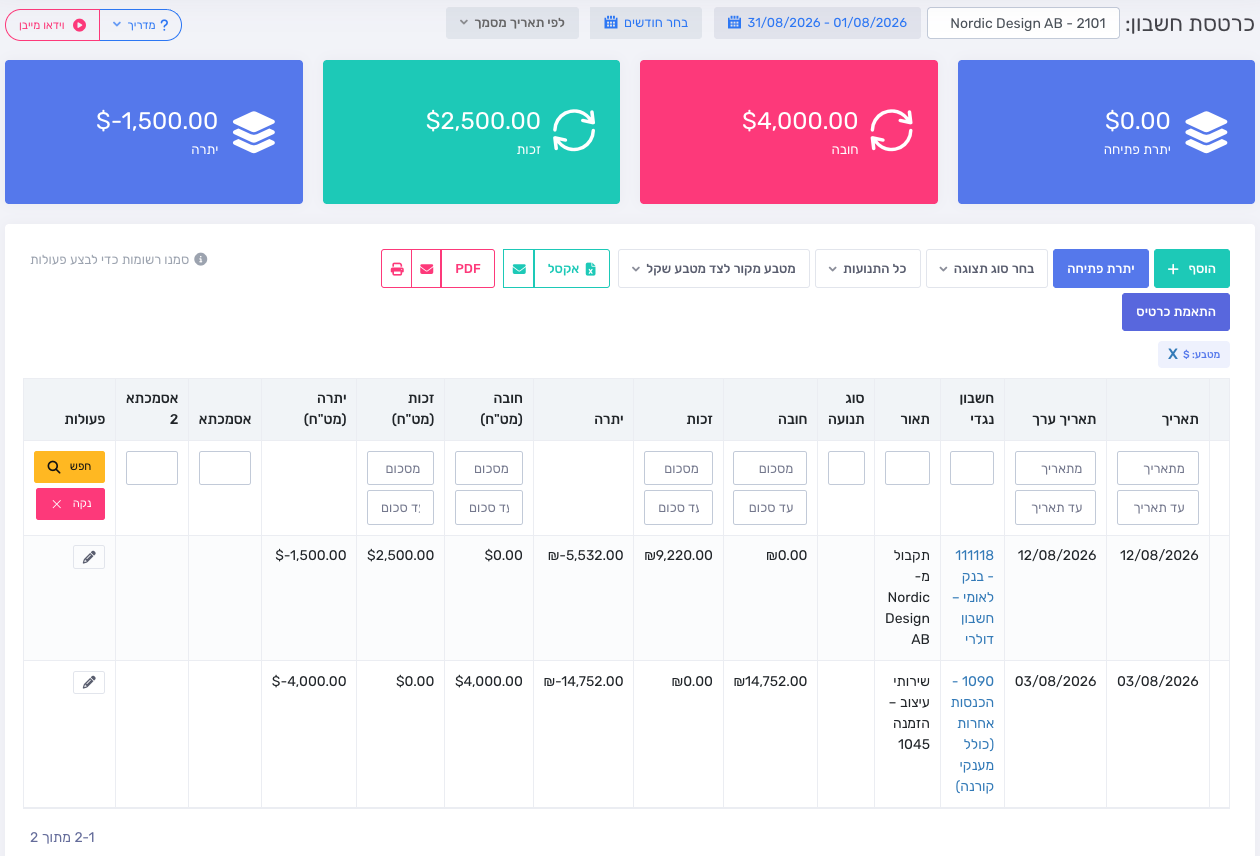Edit the 03/08/2026 transaction row pencil
Viewport: 1260px width, 856px height.
click(89, 683)
